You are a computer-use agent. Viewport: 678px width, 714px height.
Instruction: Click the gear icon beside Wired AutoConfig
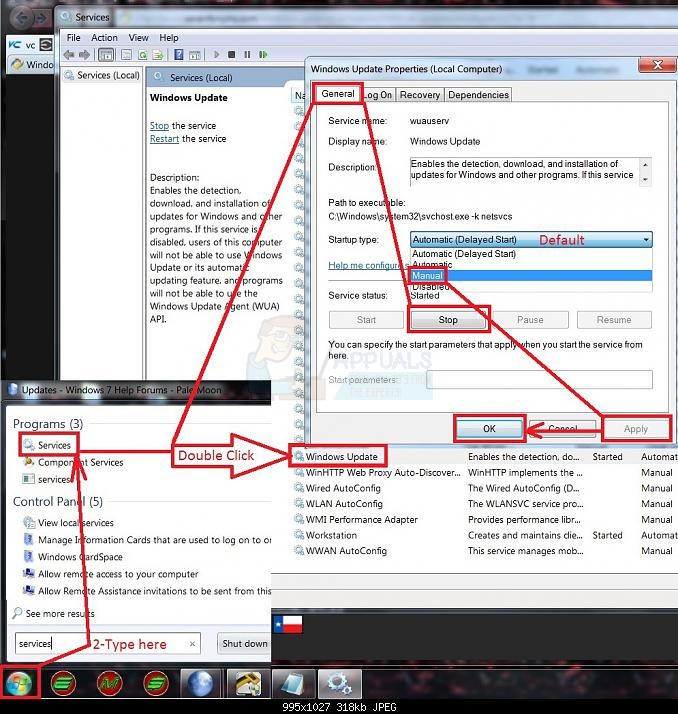[x=299, y=488]
